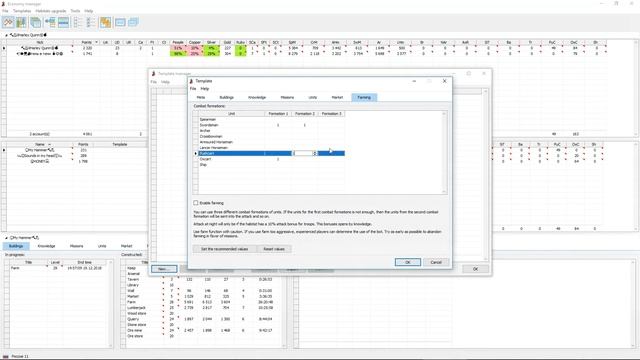Switch to Template Buildings tab
640x360 pixels.
click(227, 98)
